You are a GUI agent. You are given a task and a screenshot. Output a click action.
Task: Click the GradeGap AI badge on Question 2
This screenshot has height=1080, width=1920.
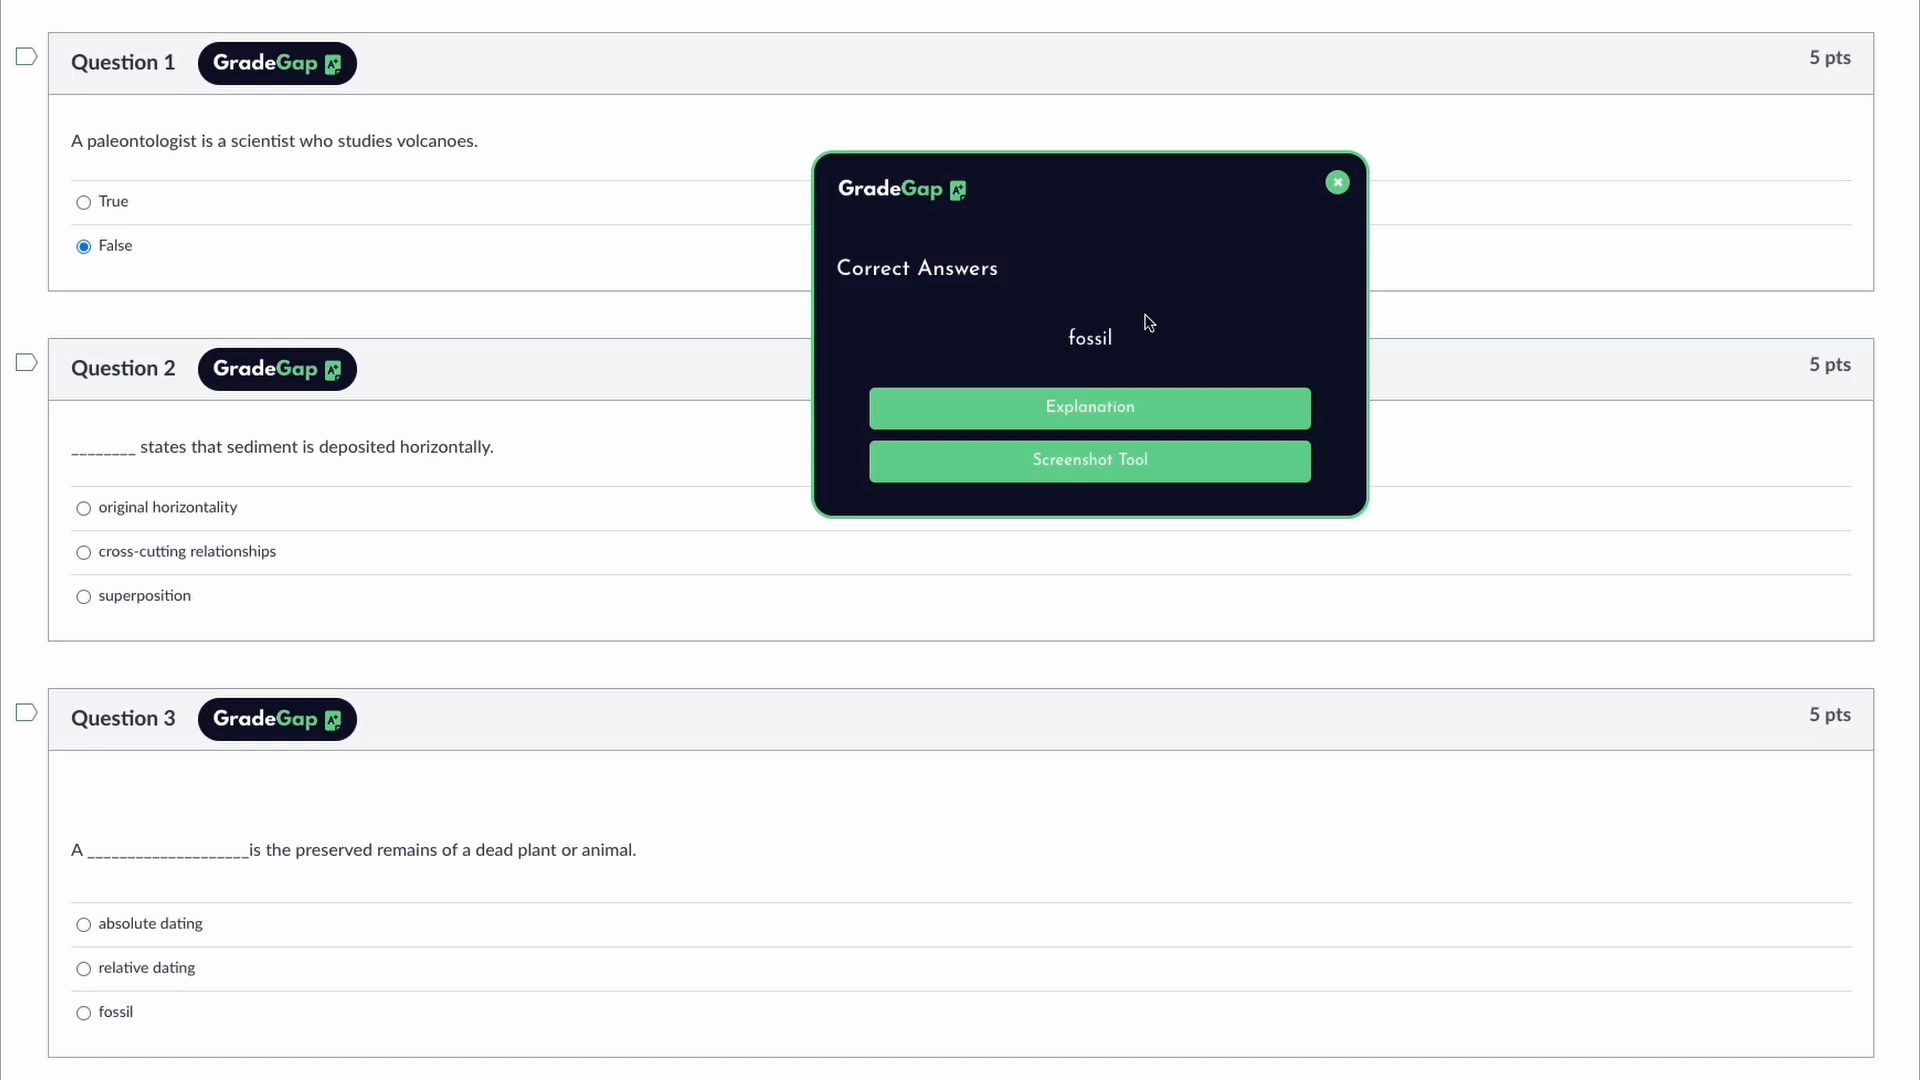click(277, 368)
